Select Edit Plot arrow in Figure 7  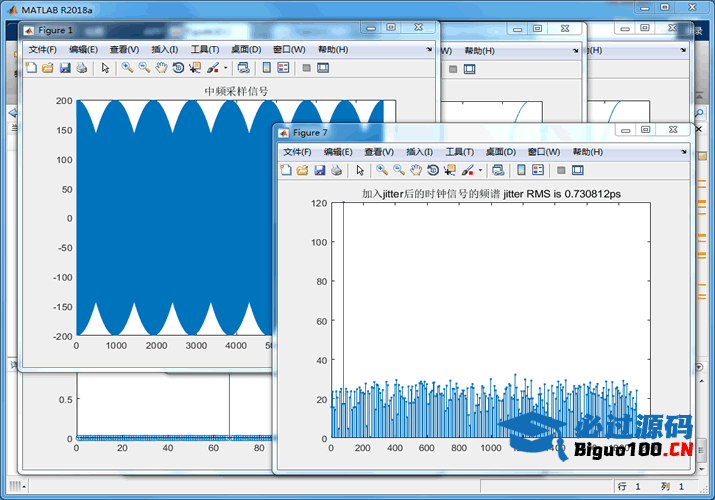(x=360, y=170)
